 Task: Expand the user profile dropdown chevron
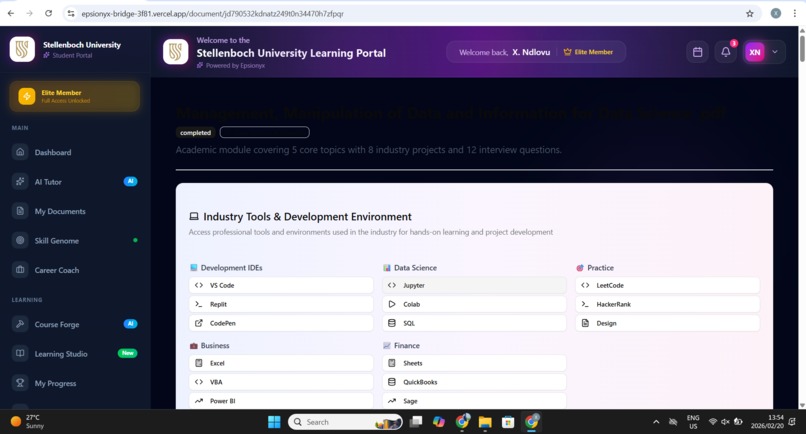[x=775, y=52]
